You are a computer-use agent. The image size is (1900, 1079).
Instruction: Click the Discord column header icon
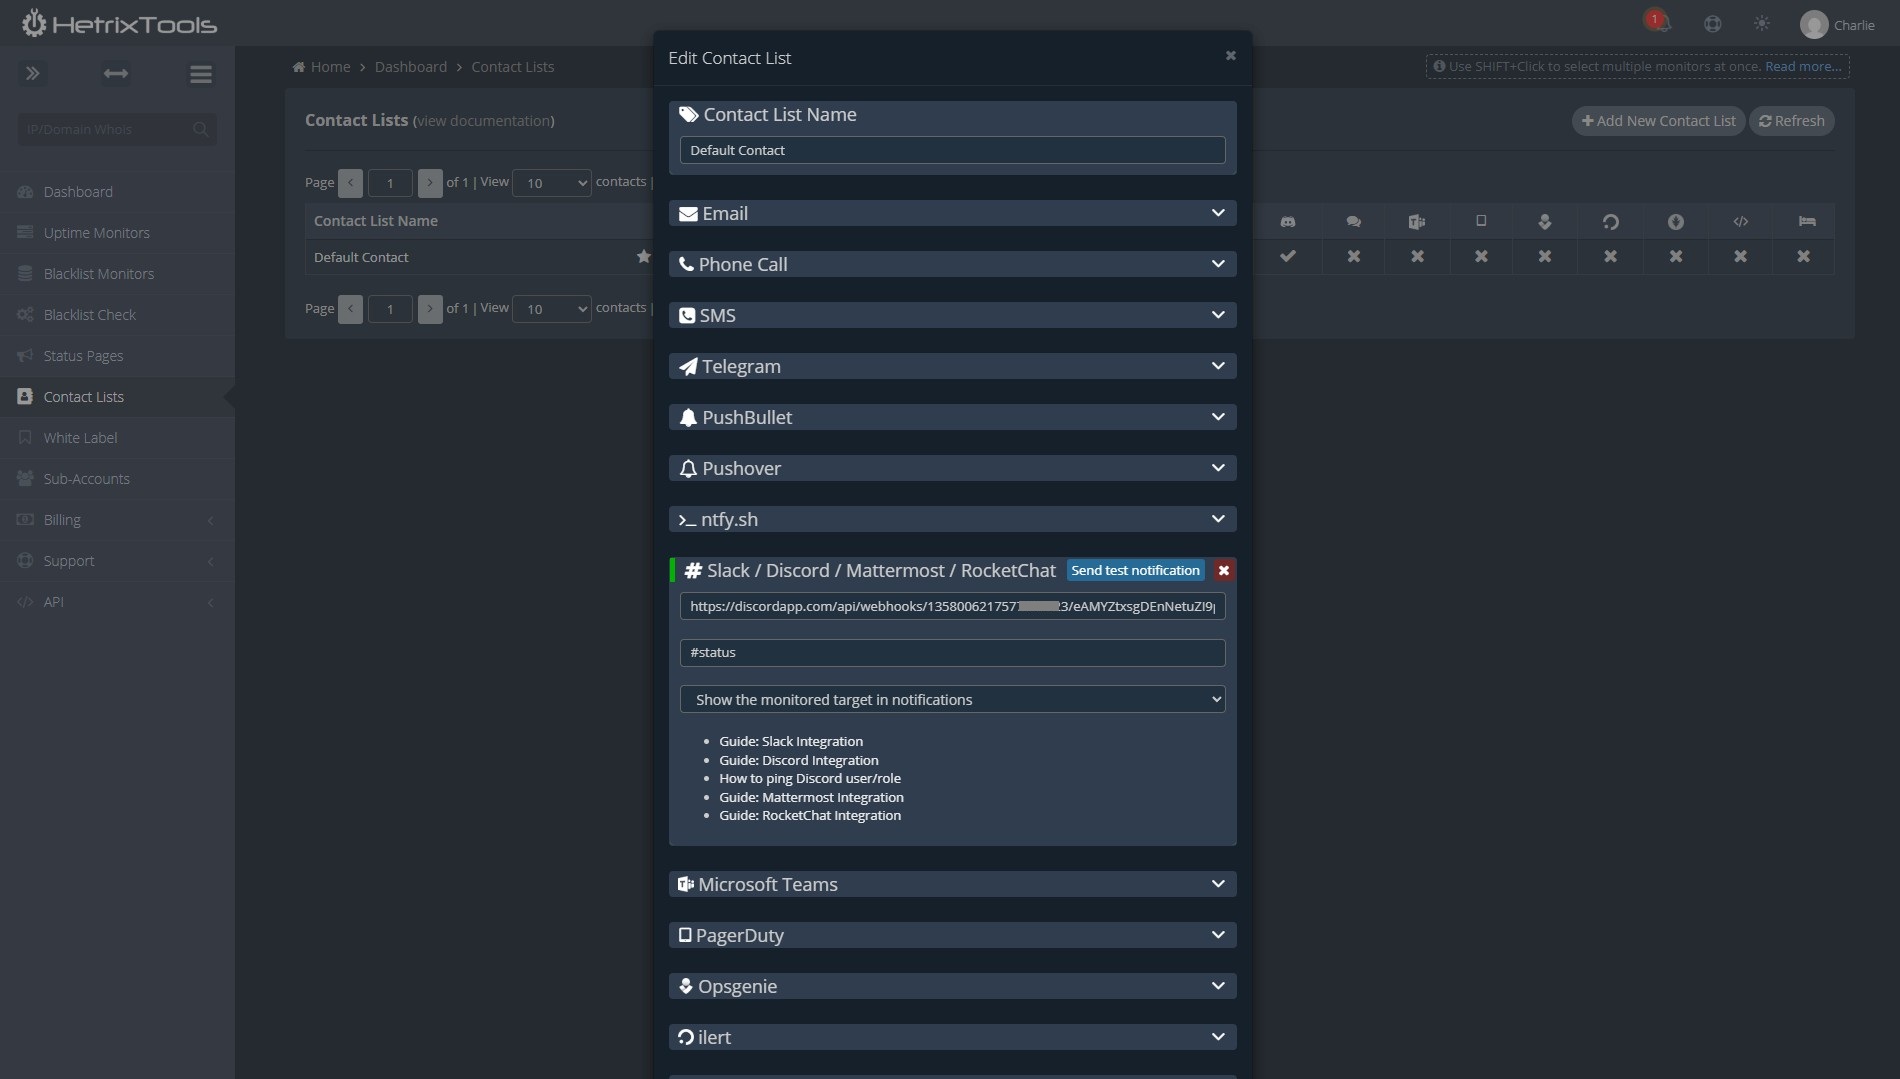1288,221
